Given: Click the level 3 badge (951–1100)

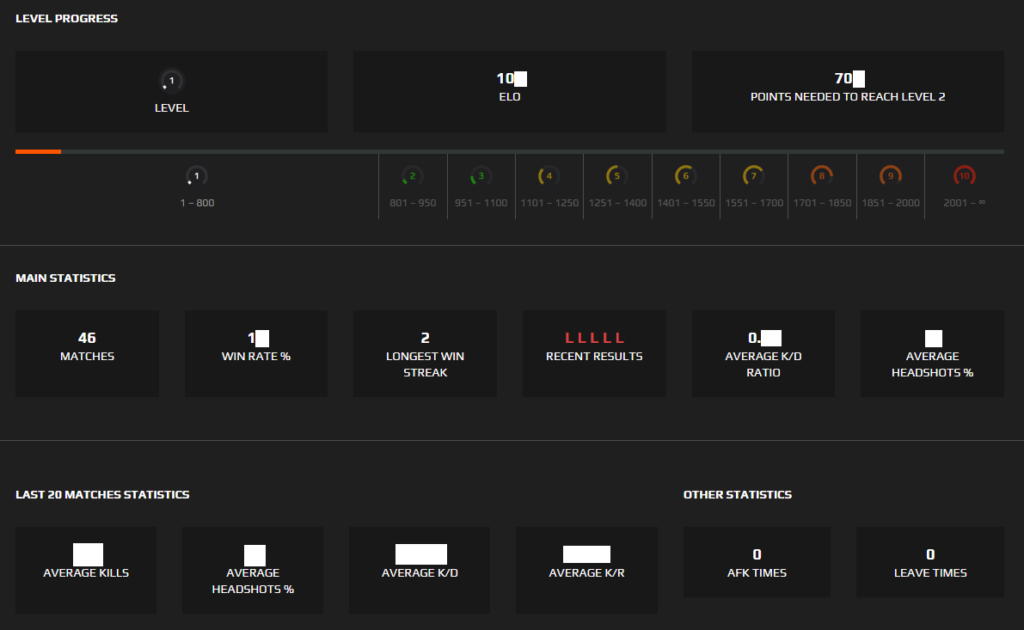Looking at the screenshot, I should (x=480, y=175).
